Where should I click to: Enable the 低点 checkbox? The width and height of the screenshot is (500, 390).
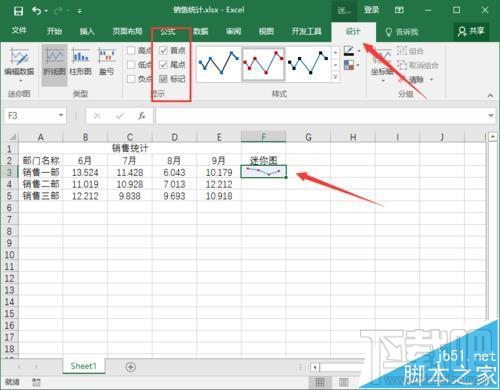(131, 65)
